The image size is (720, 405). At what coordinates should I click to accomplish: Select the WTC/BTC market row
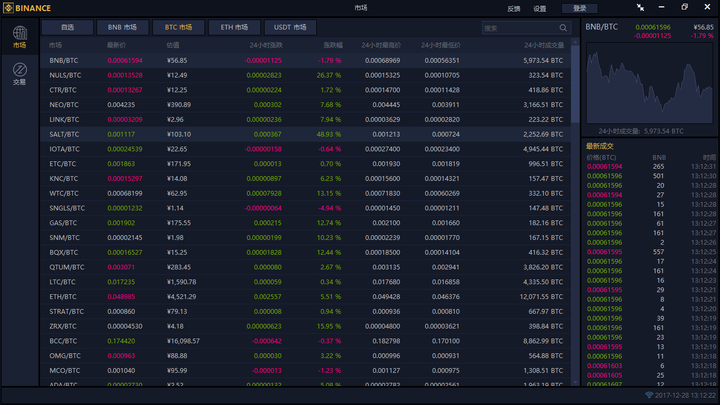click(306, 193)
